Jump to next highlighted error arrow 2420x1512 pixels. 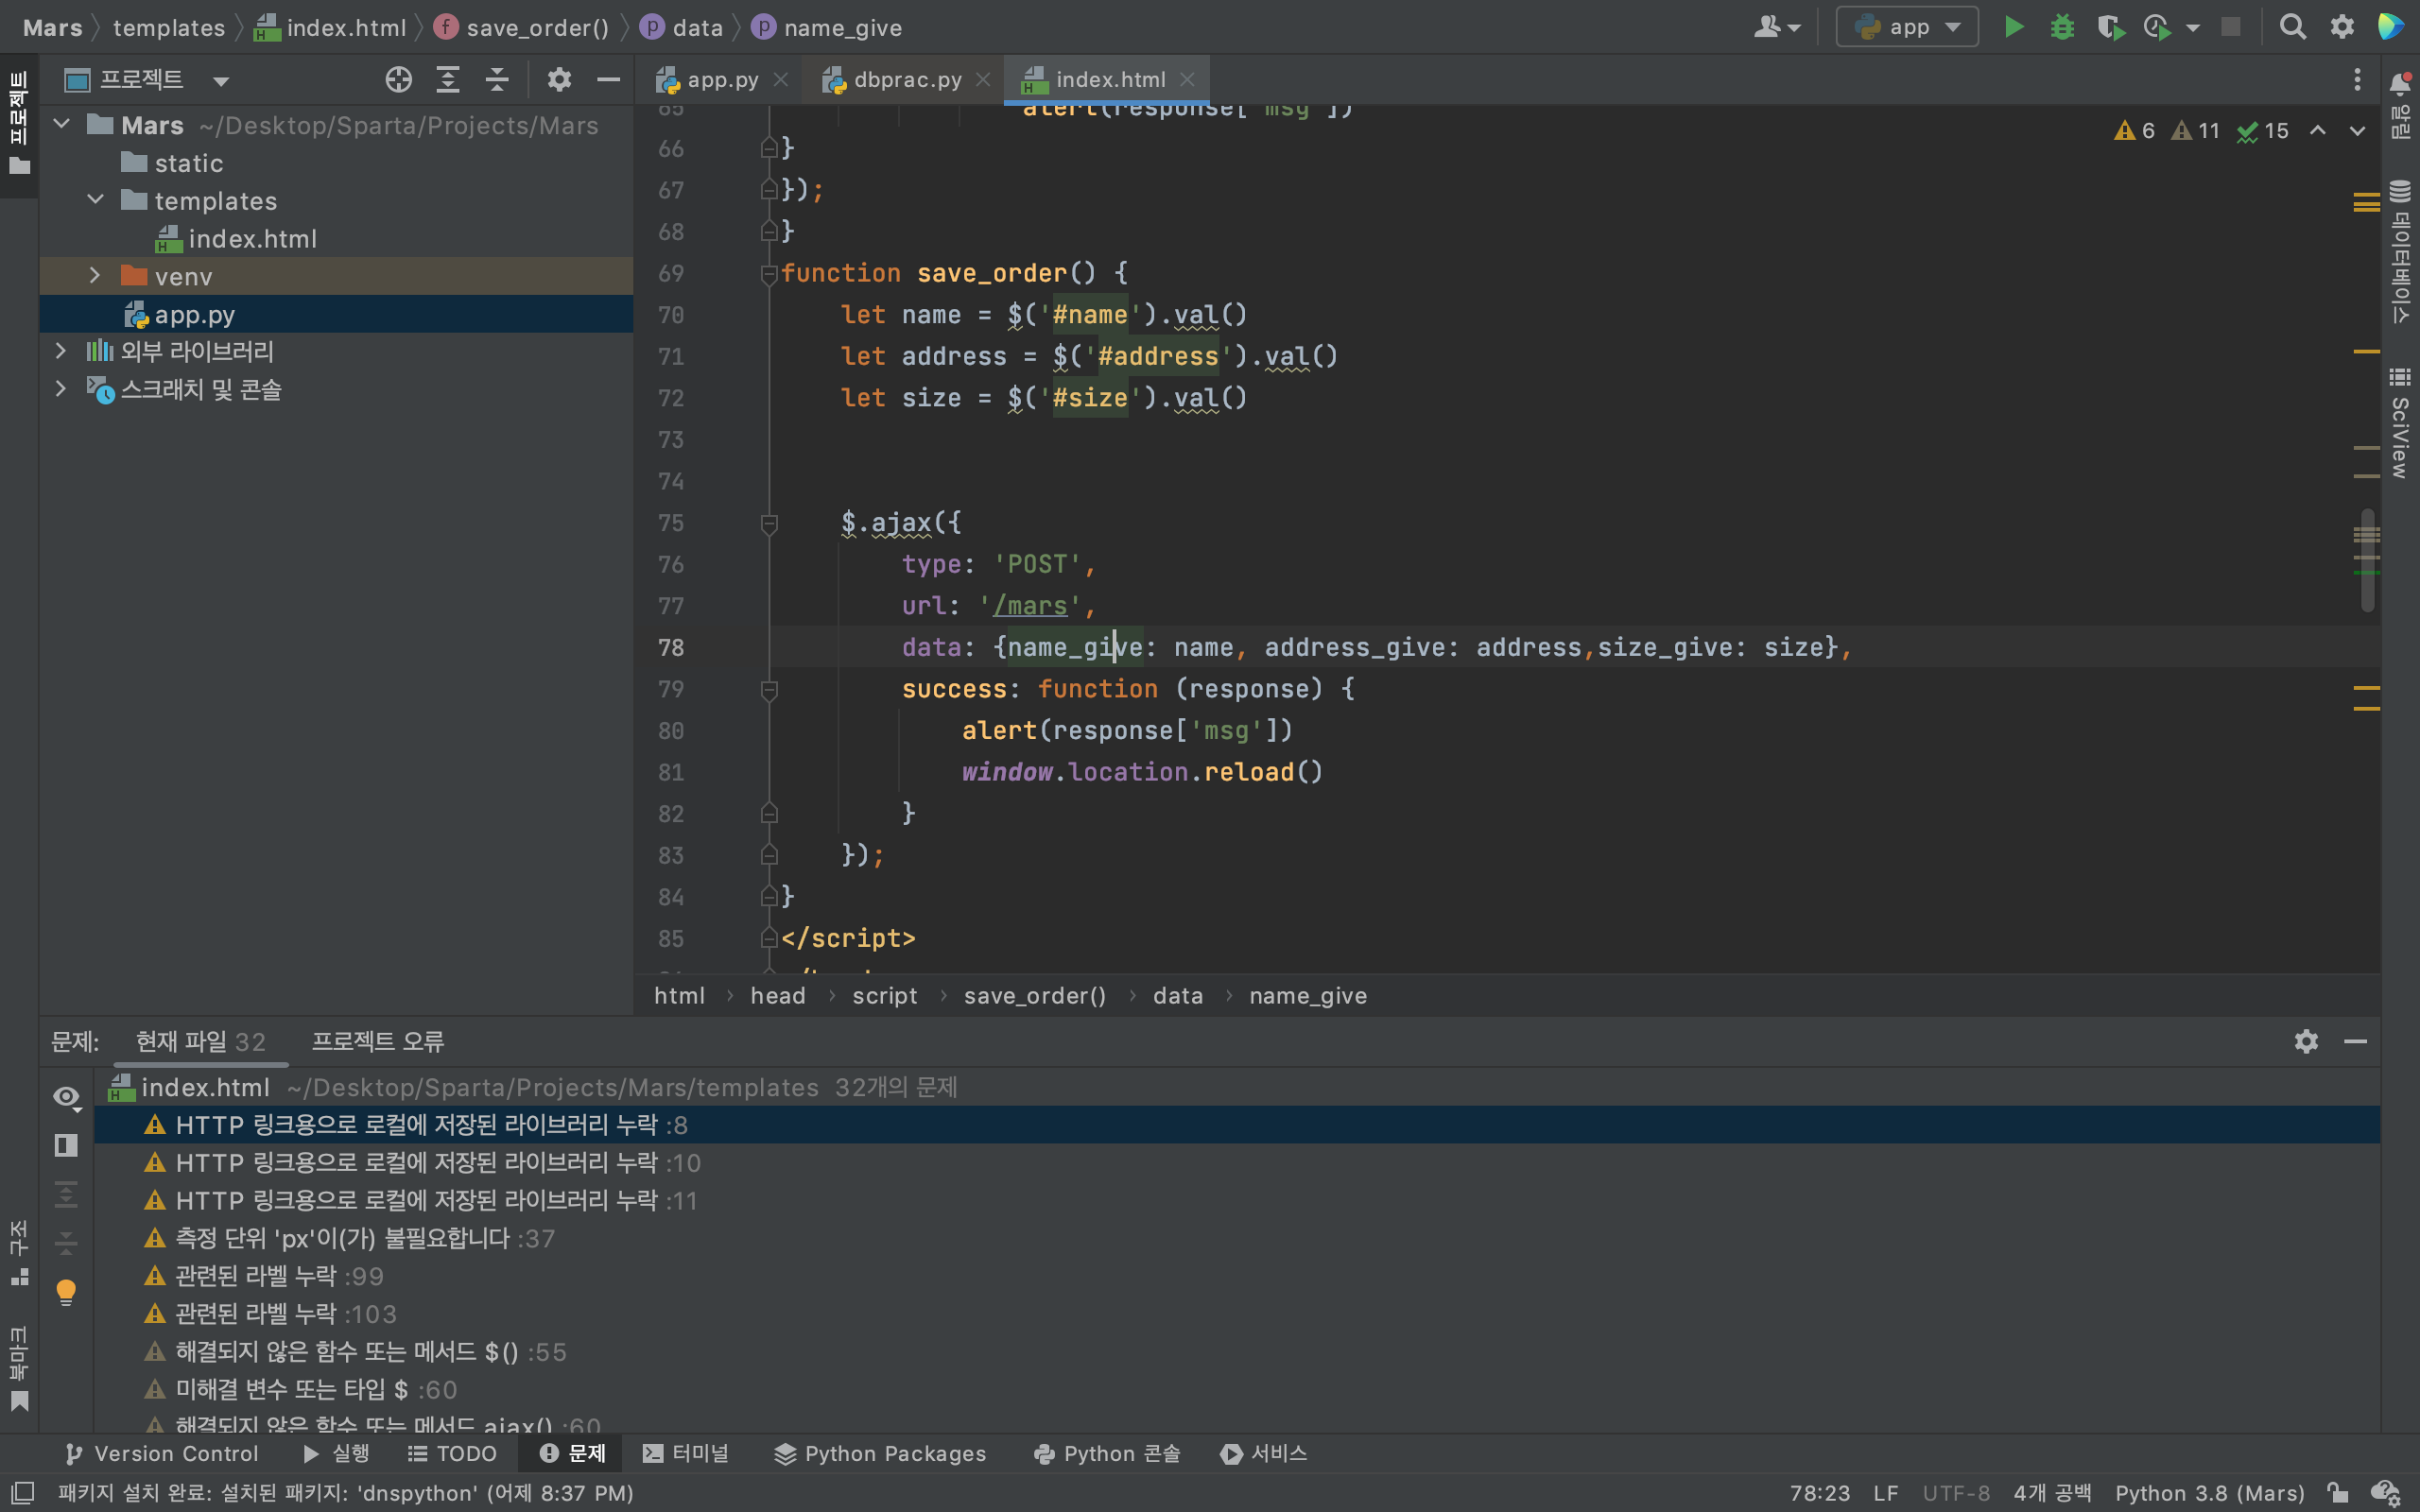click(x=2357, y=131)
